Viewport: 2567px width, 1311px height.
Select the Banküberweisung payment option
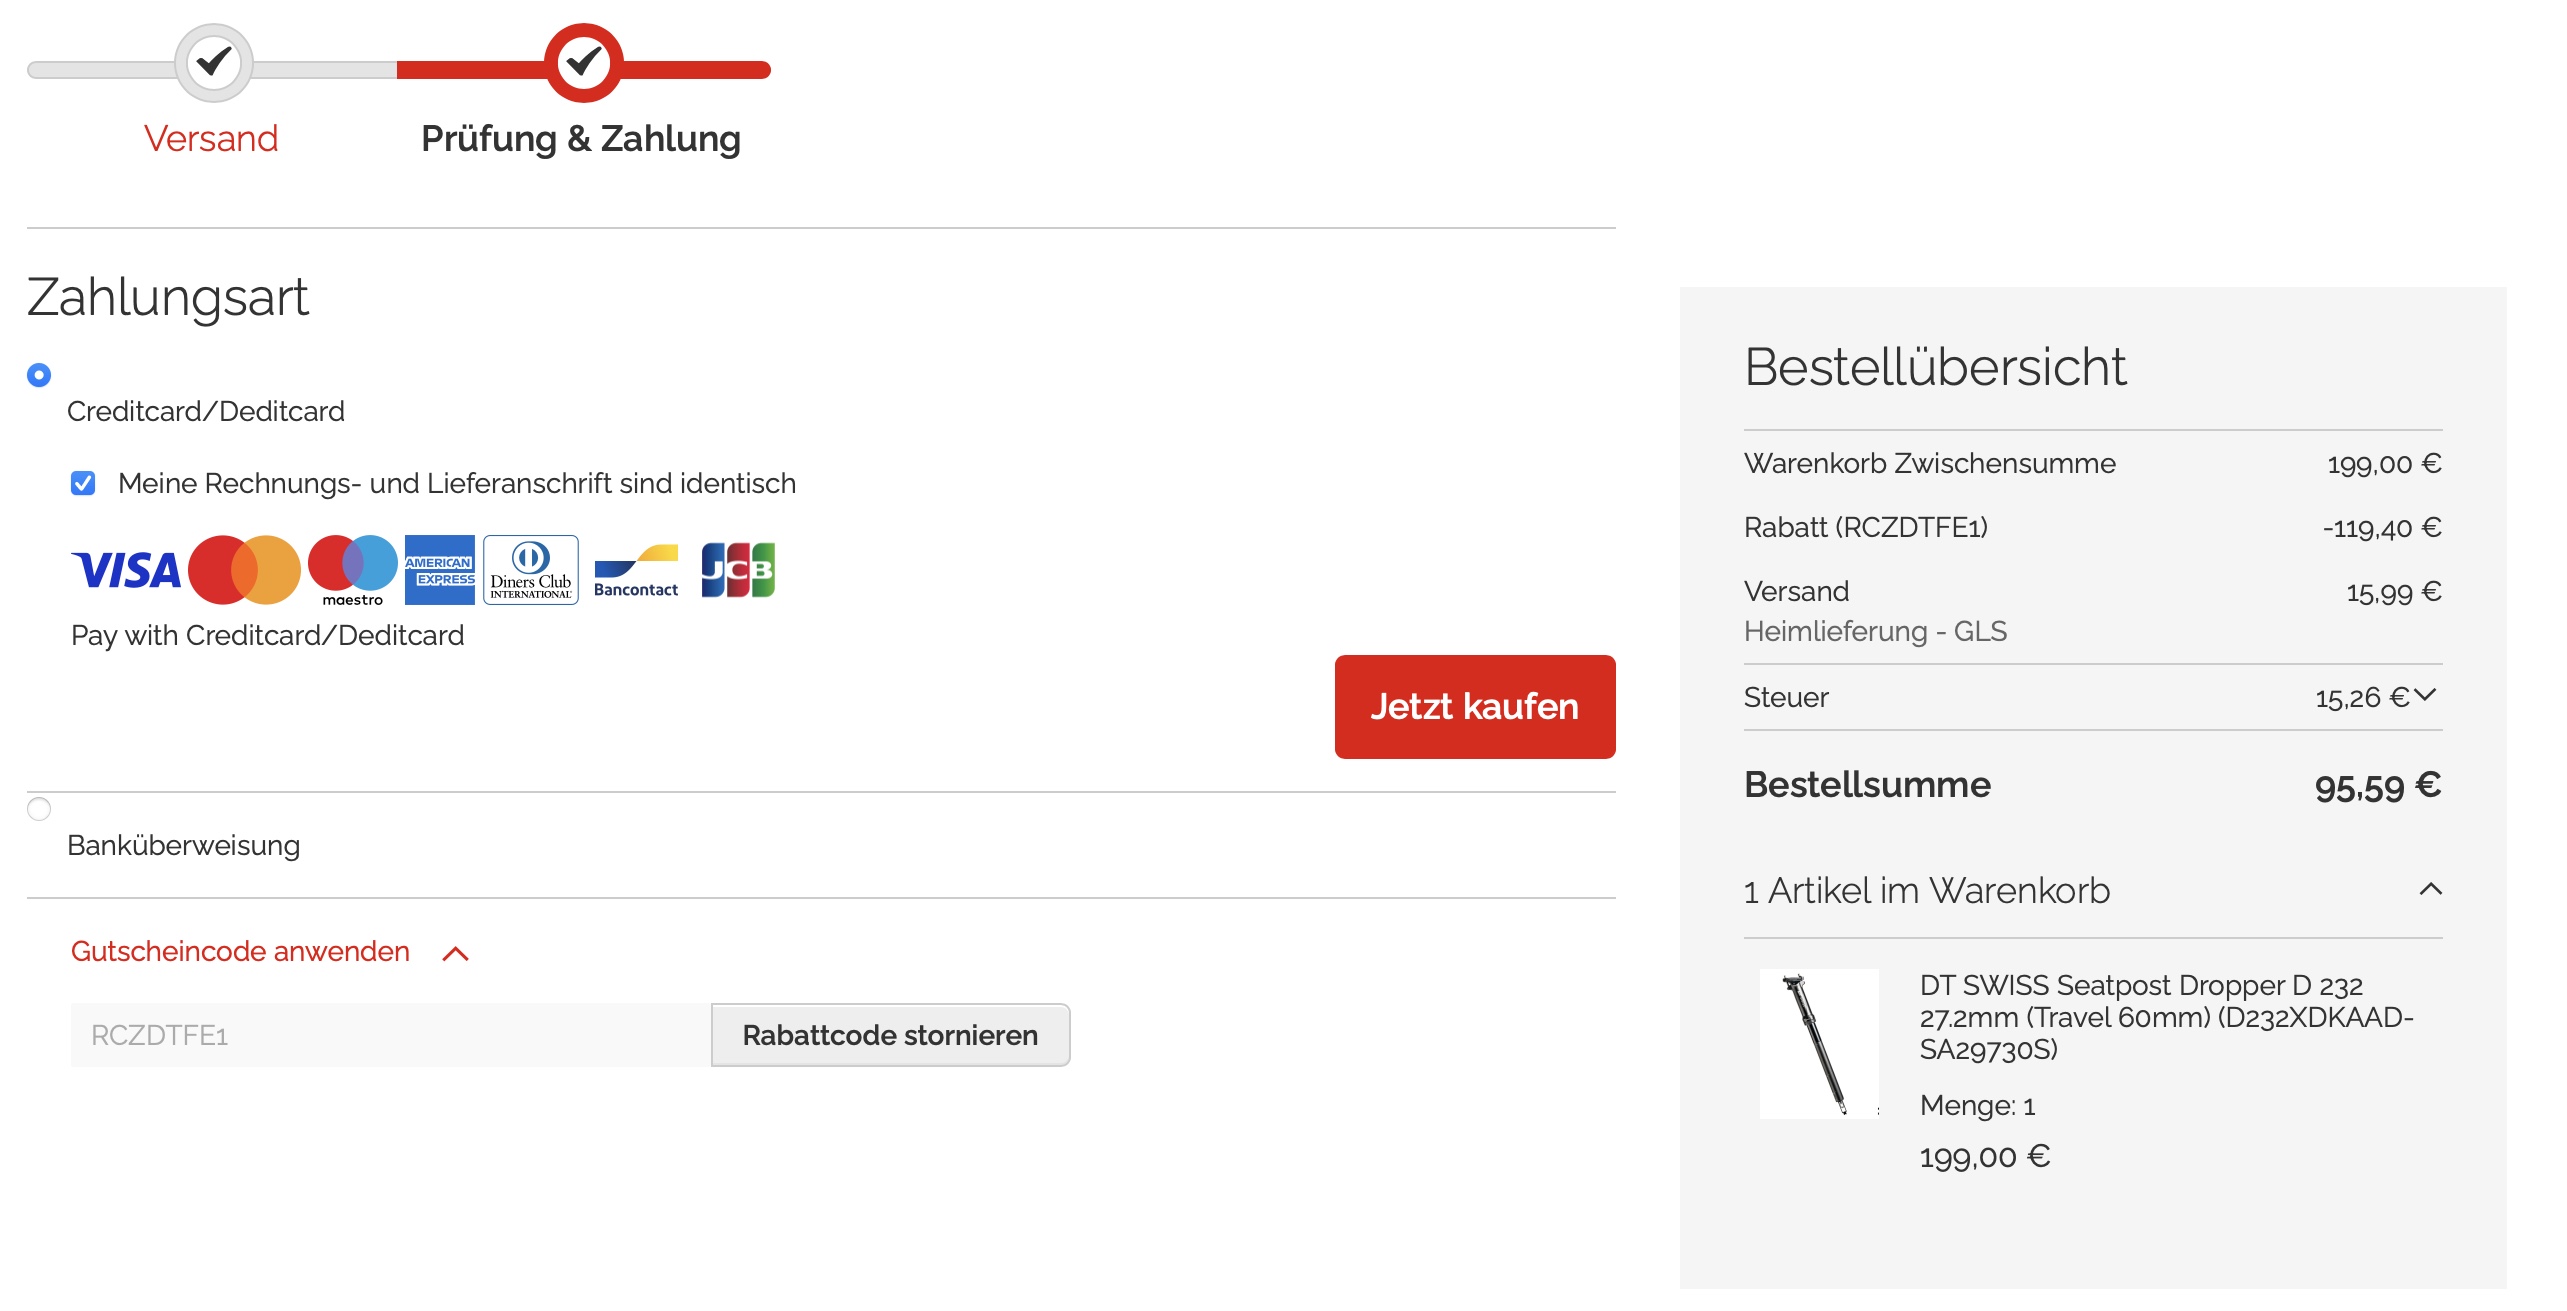pyautogui.click(x=39, y=809)
